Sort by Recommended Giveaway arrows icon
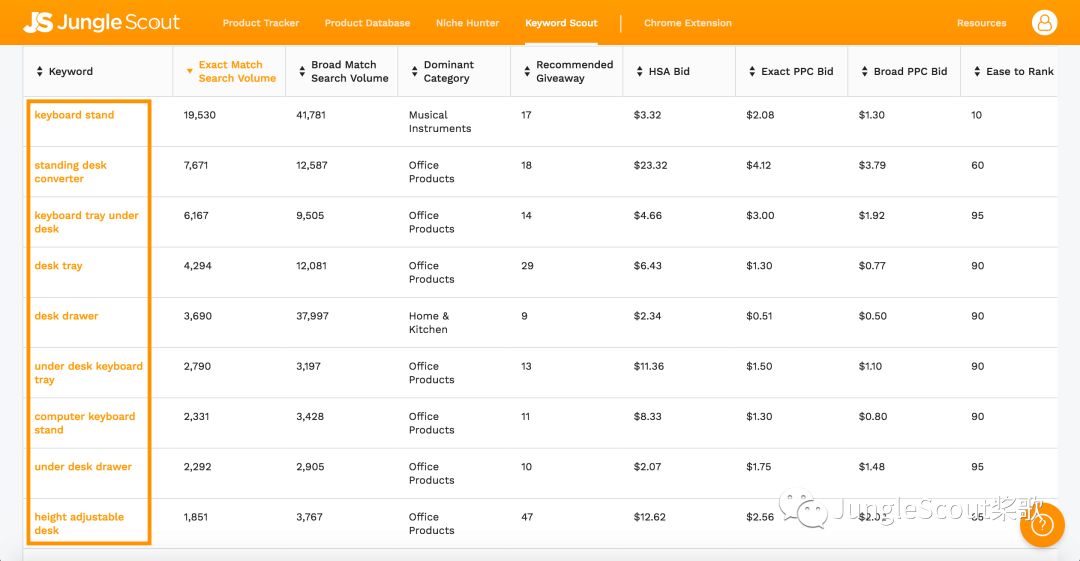 pos(527,71)
